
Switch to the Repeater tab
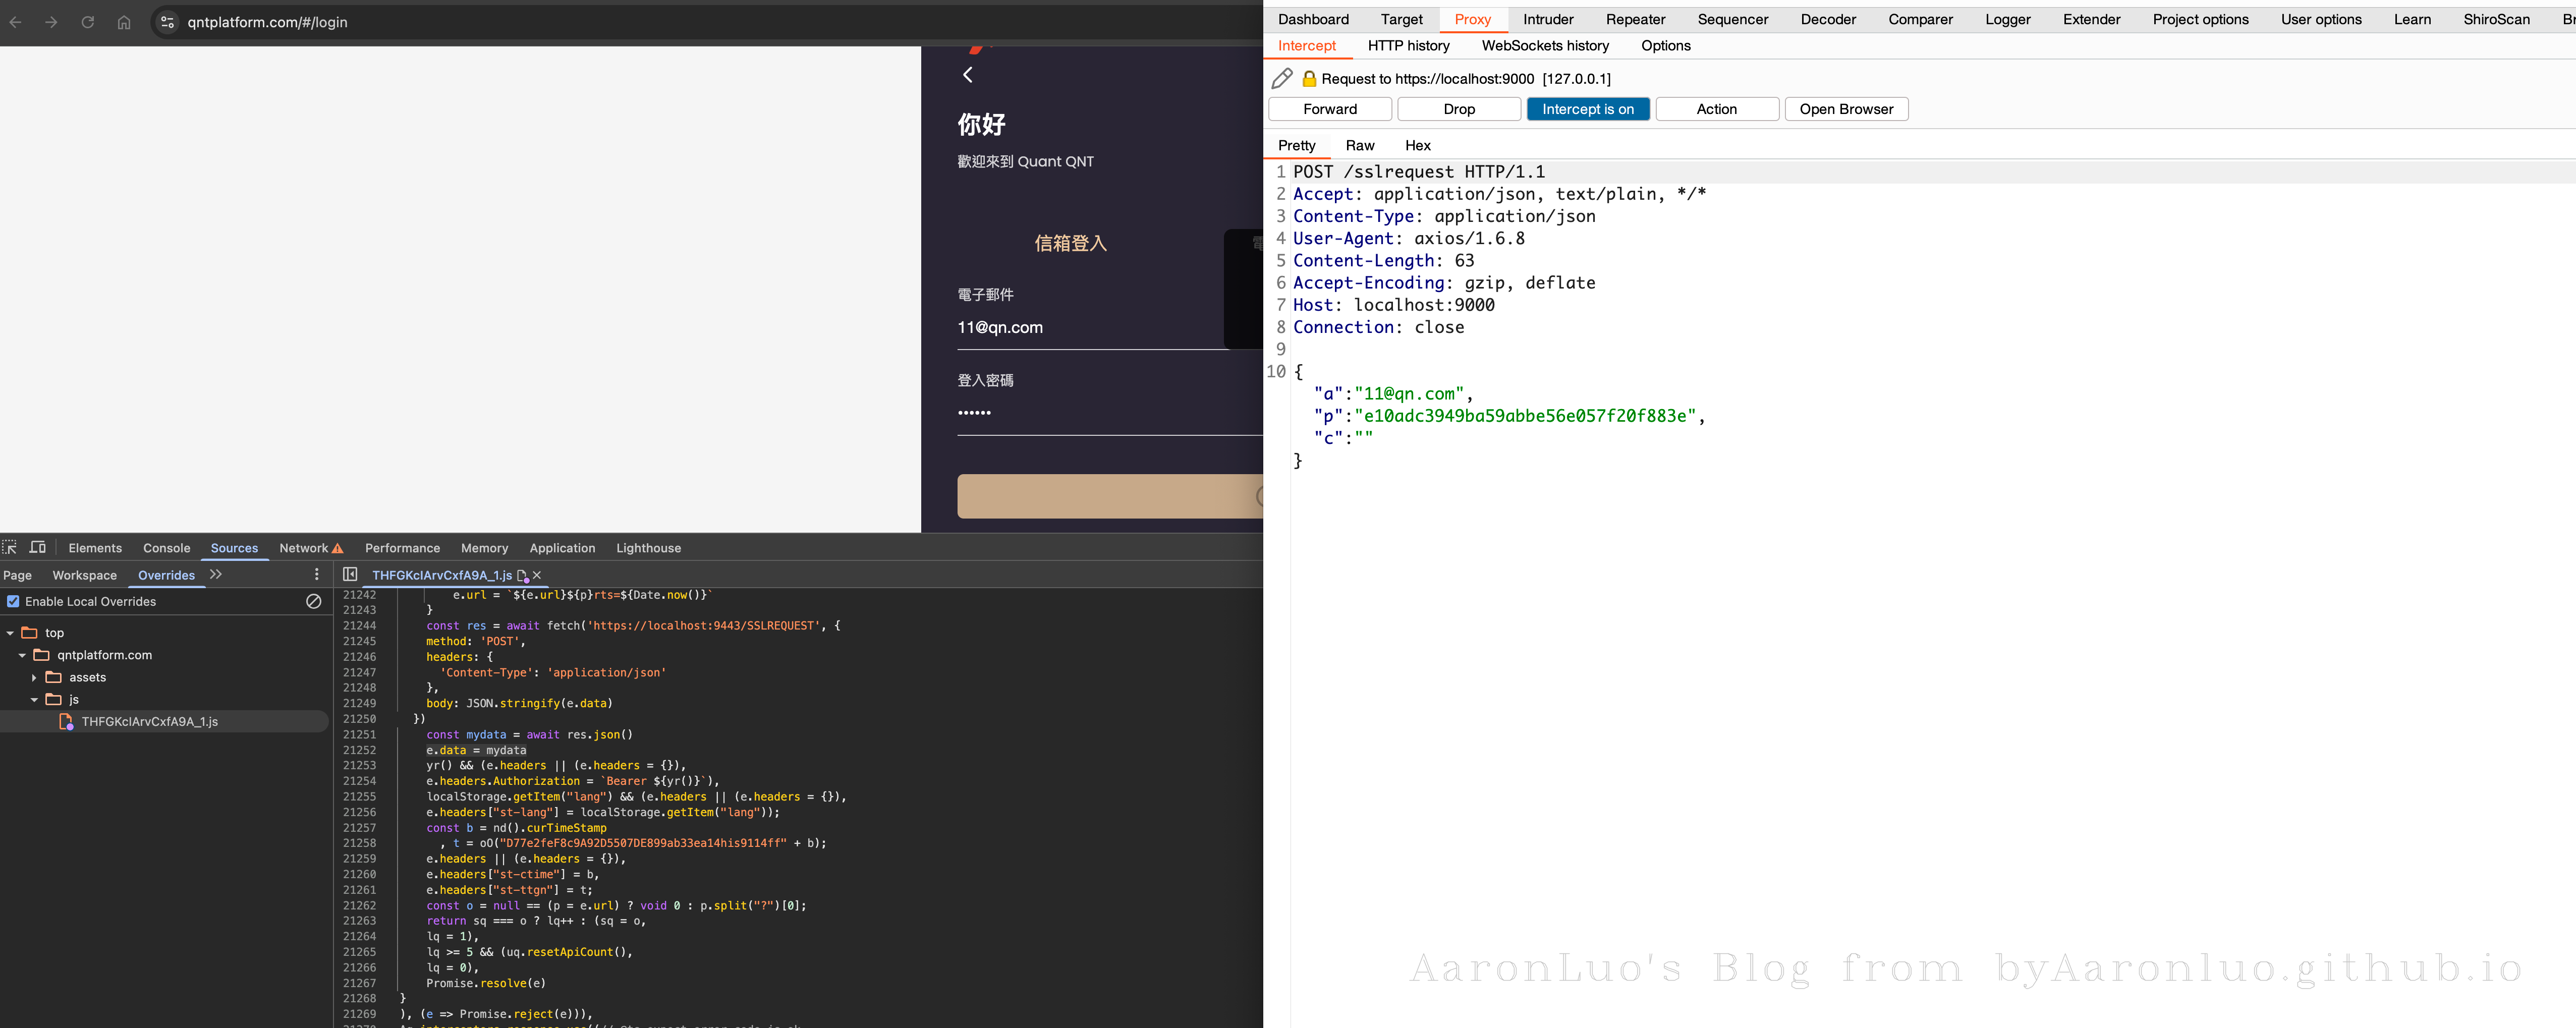[1635, 19]
